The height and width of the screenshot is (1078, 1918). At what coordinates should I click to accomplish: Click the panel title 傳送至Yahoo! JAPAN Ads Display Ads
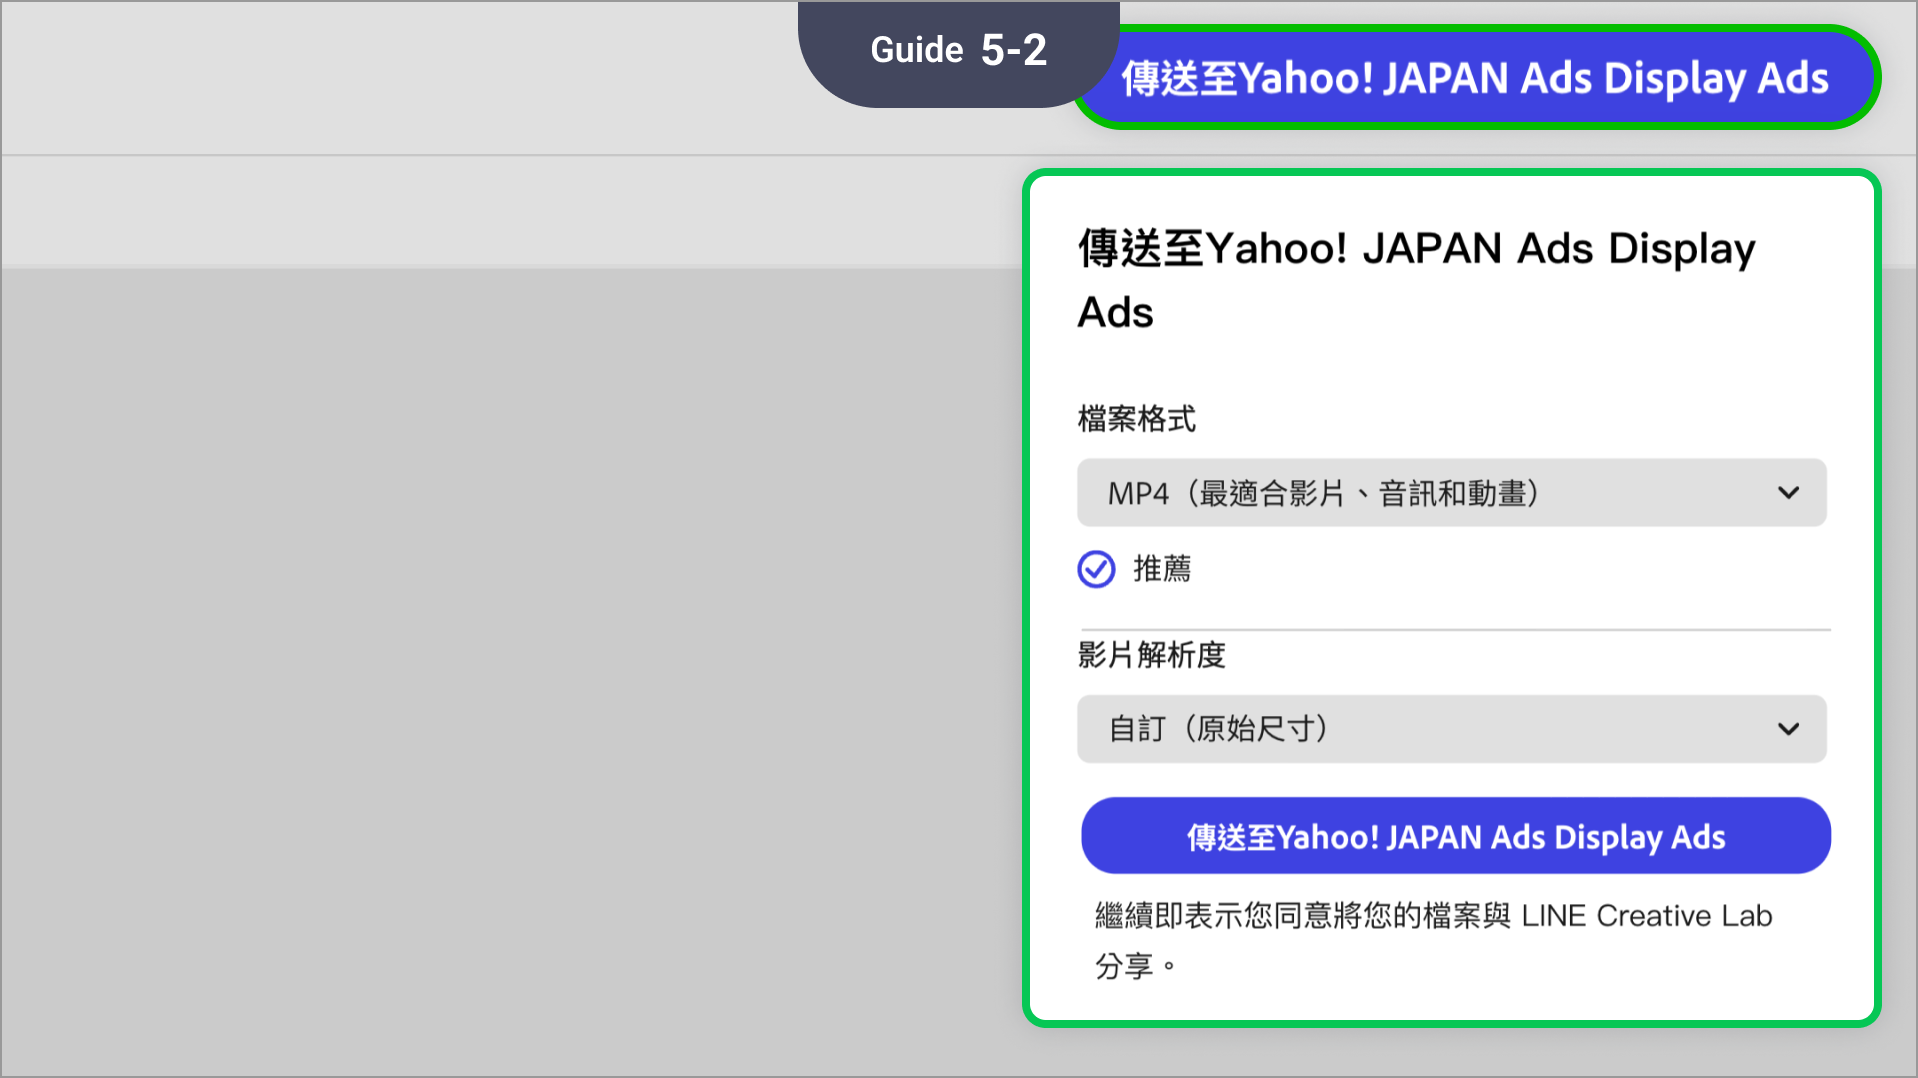coord(1416,280)
